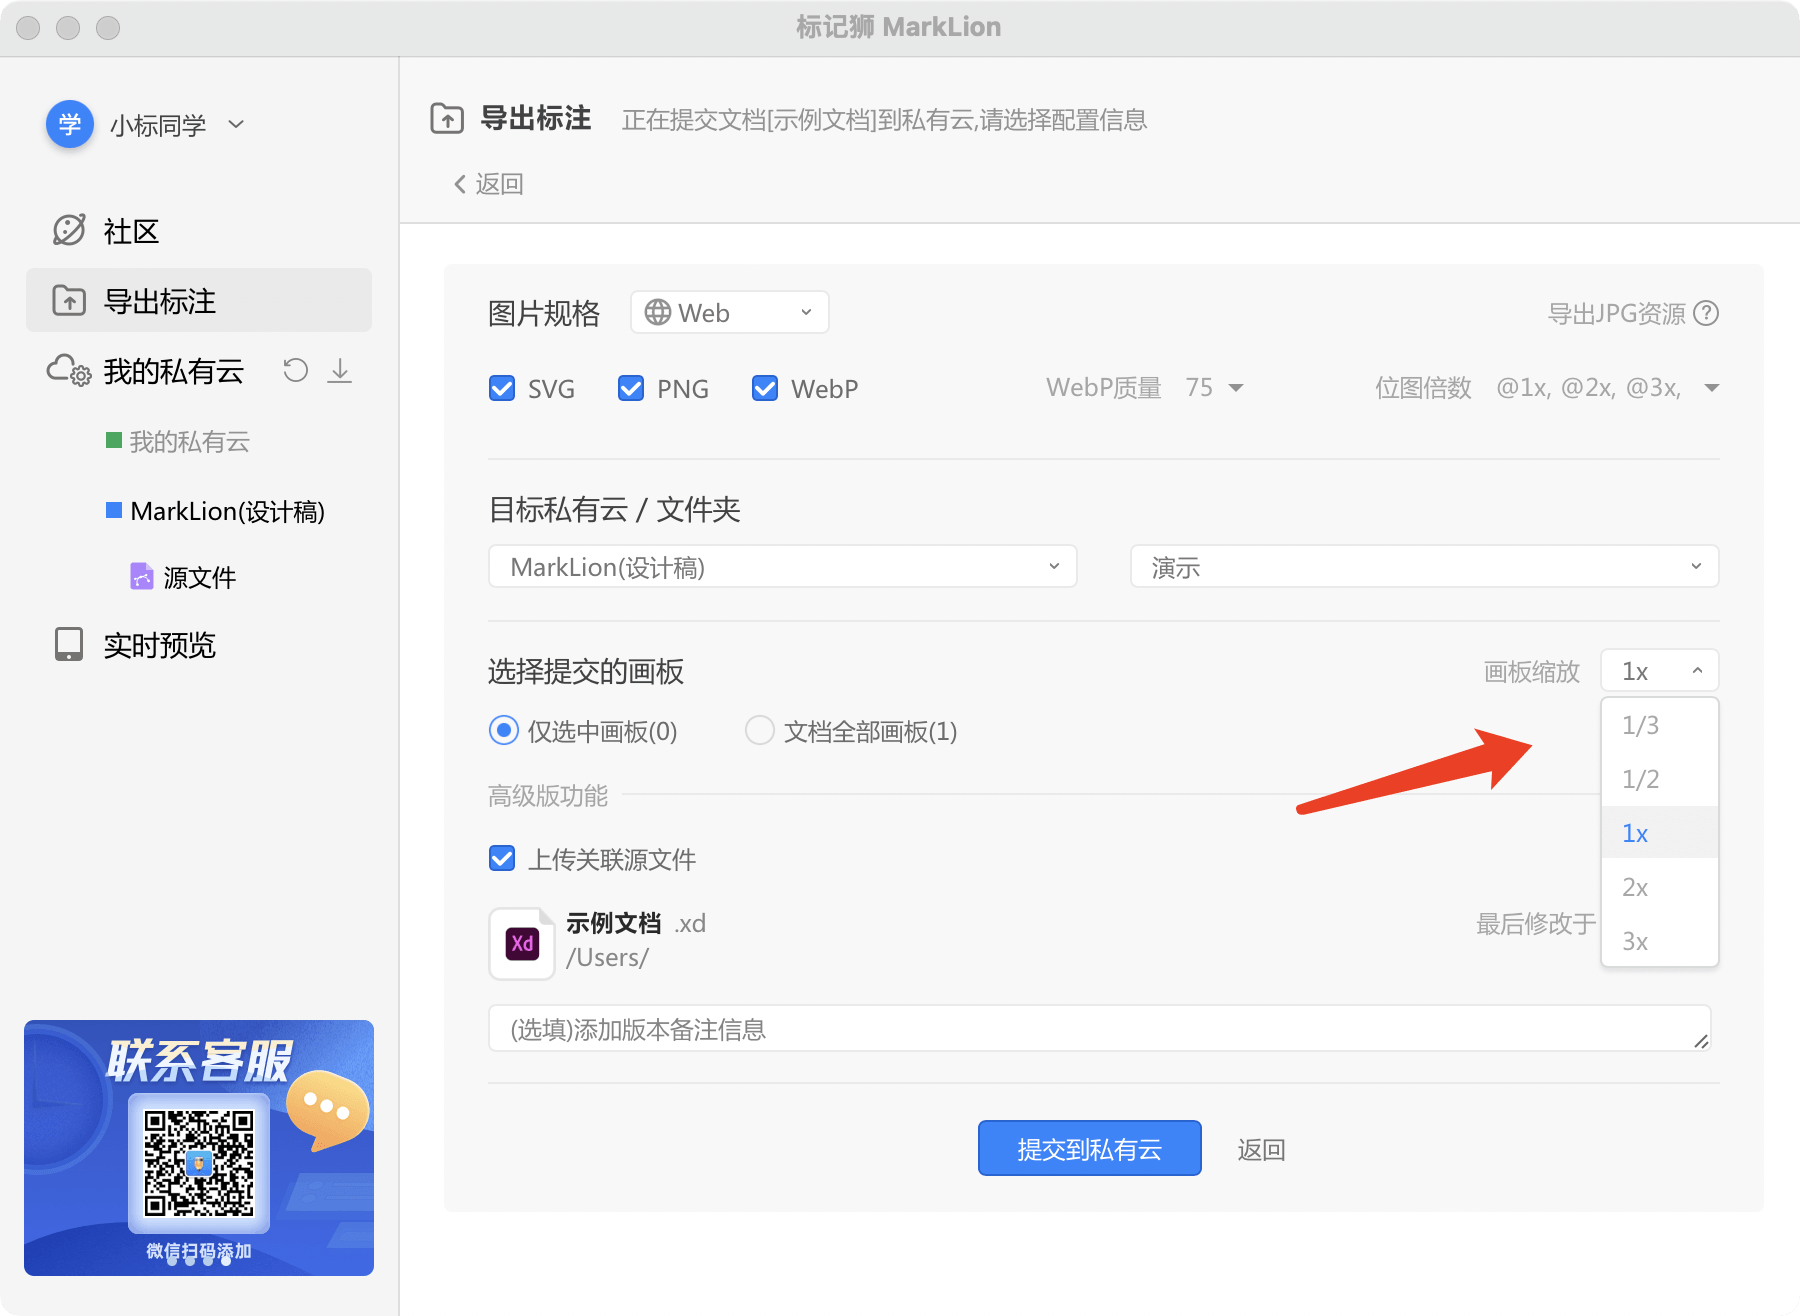Click the 社区 planet icon in sidebar
The image size is (1800, 1316).
click(x=69, y=230)
